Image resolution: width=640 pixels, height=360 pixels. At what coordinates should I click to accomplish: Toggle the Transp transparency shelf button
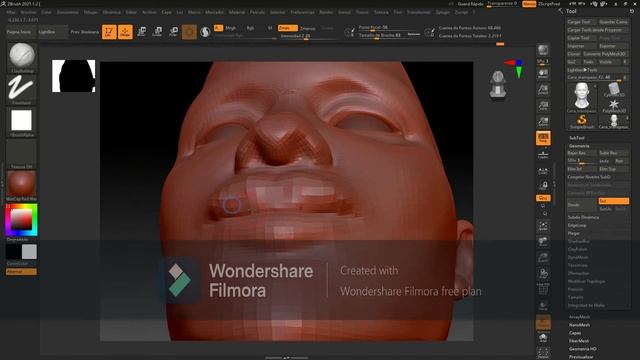click(543, 306)
